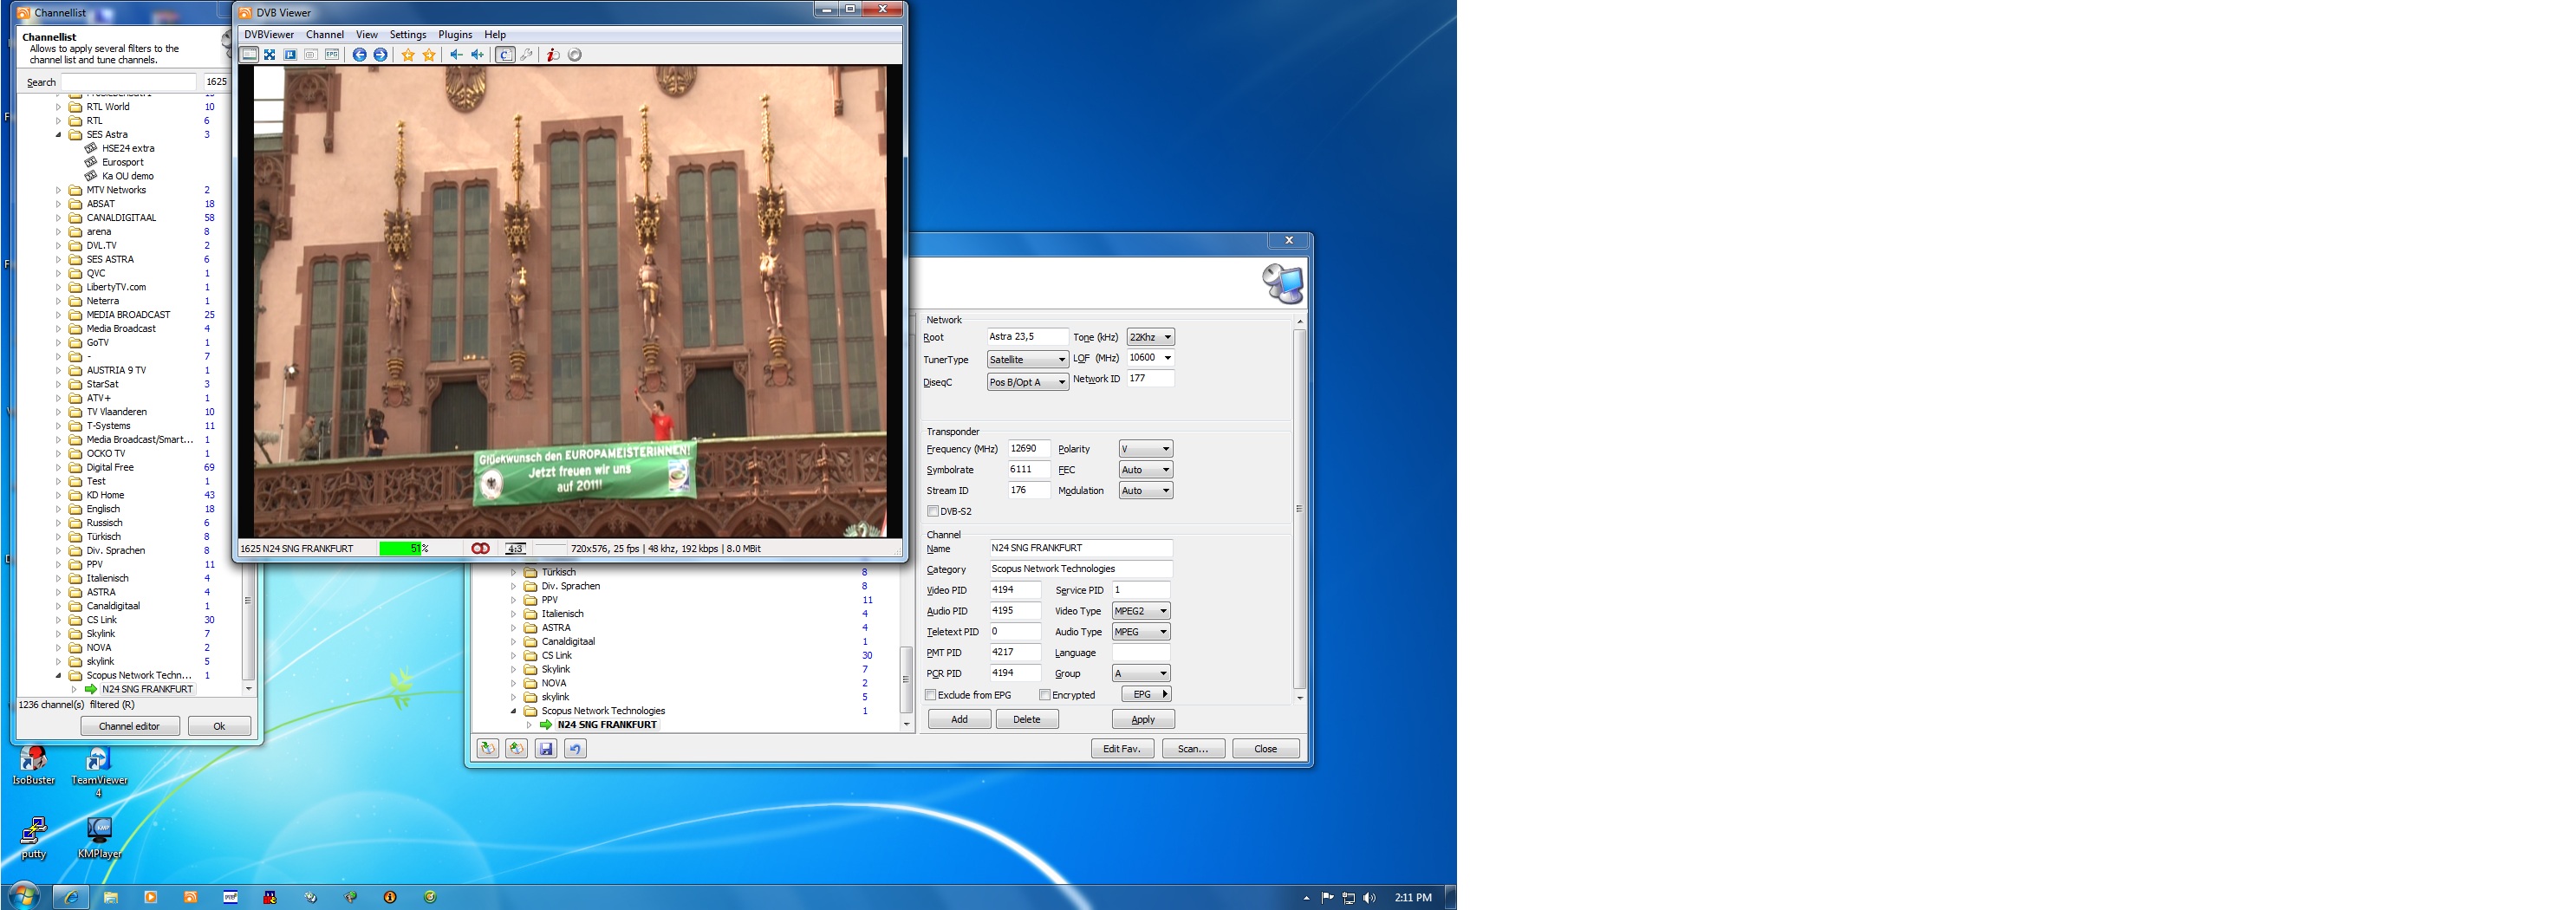The height and width of the screenshot is (910, 2576).
Task: Click the blue pause-style third toolbar icon
Action: pyautogui.click(x=290, y=55)
